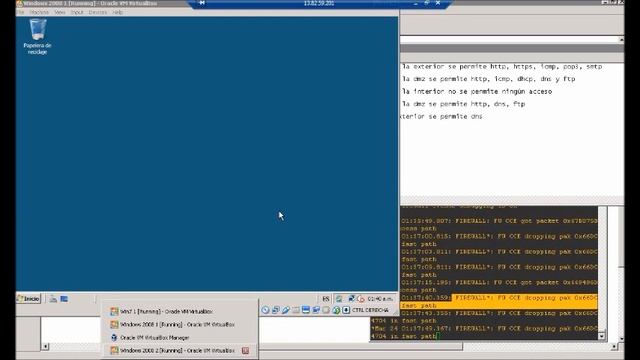640x360 pixels.
Task: Click the bottom horizontal scrollbar right arrow
Action: coord(614,347)
